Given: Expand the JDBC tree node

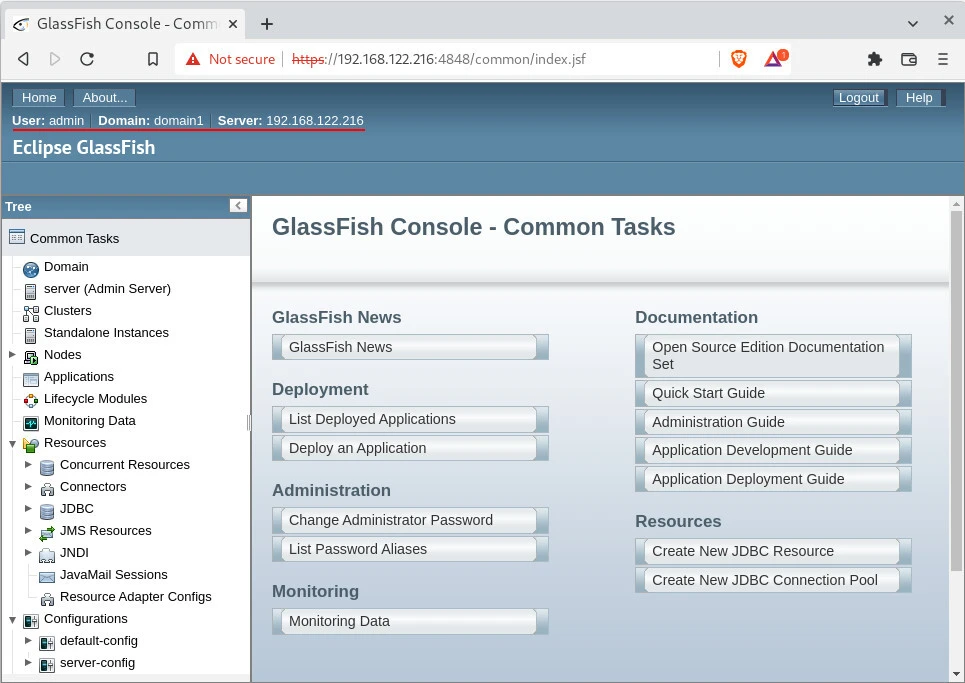Looking at the screenshot, I should tap(28, 509).
